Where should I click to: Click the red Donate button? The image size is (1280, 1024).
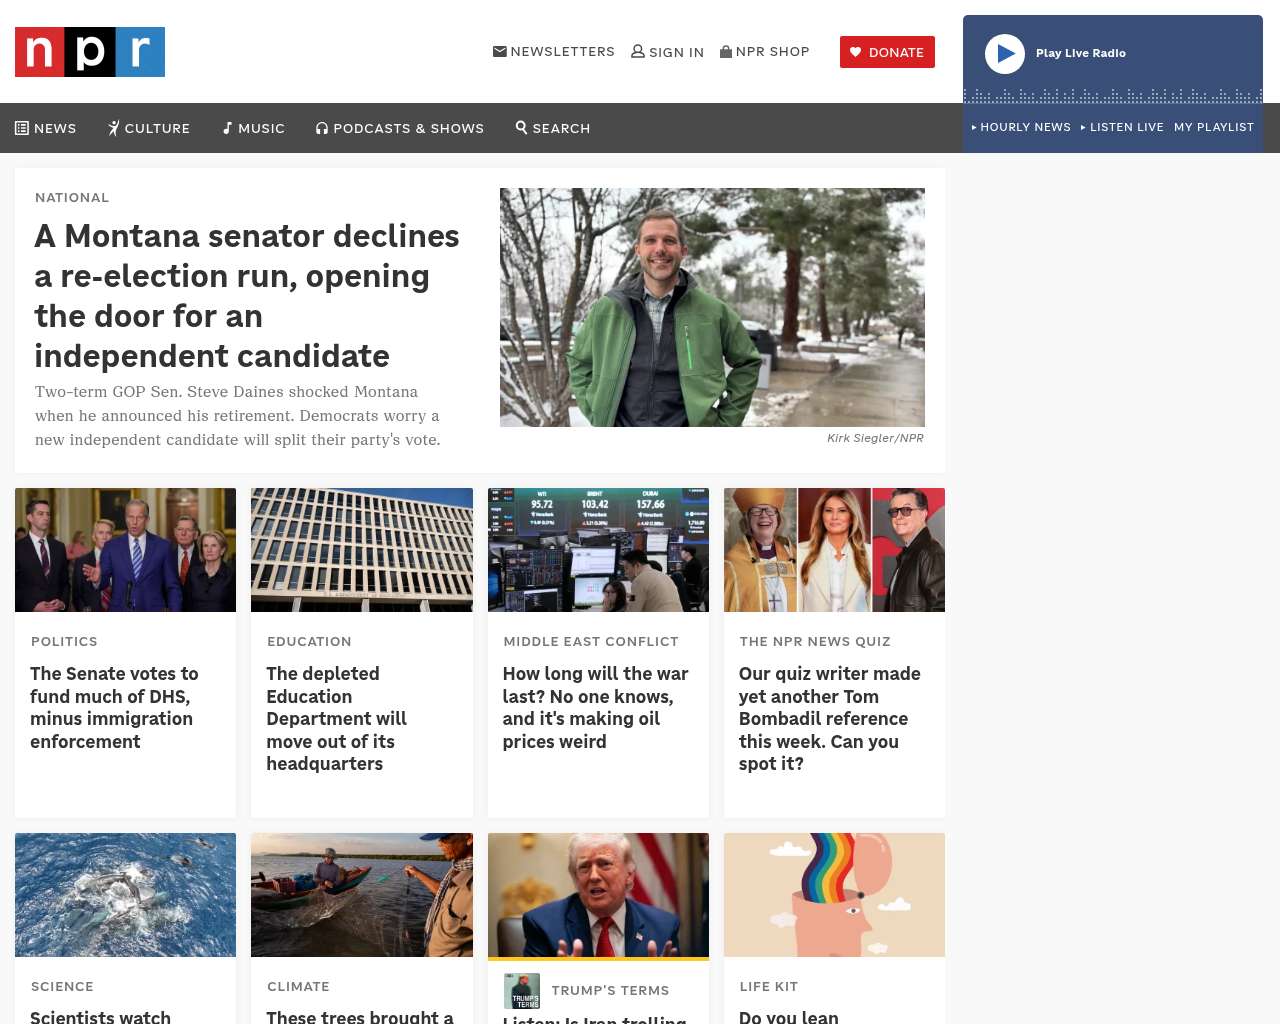pyautogui.click(x=887, y=52)
